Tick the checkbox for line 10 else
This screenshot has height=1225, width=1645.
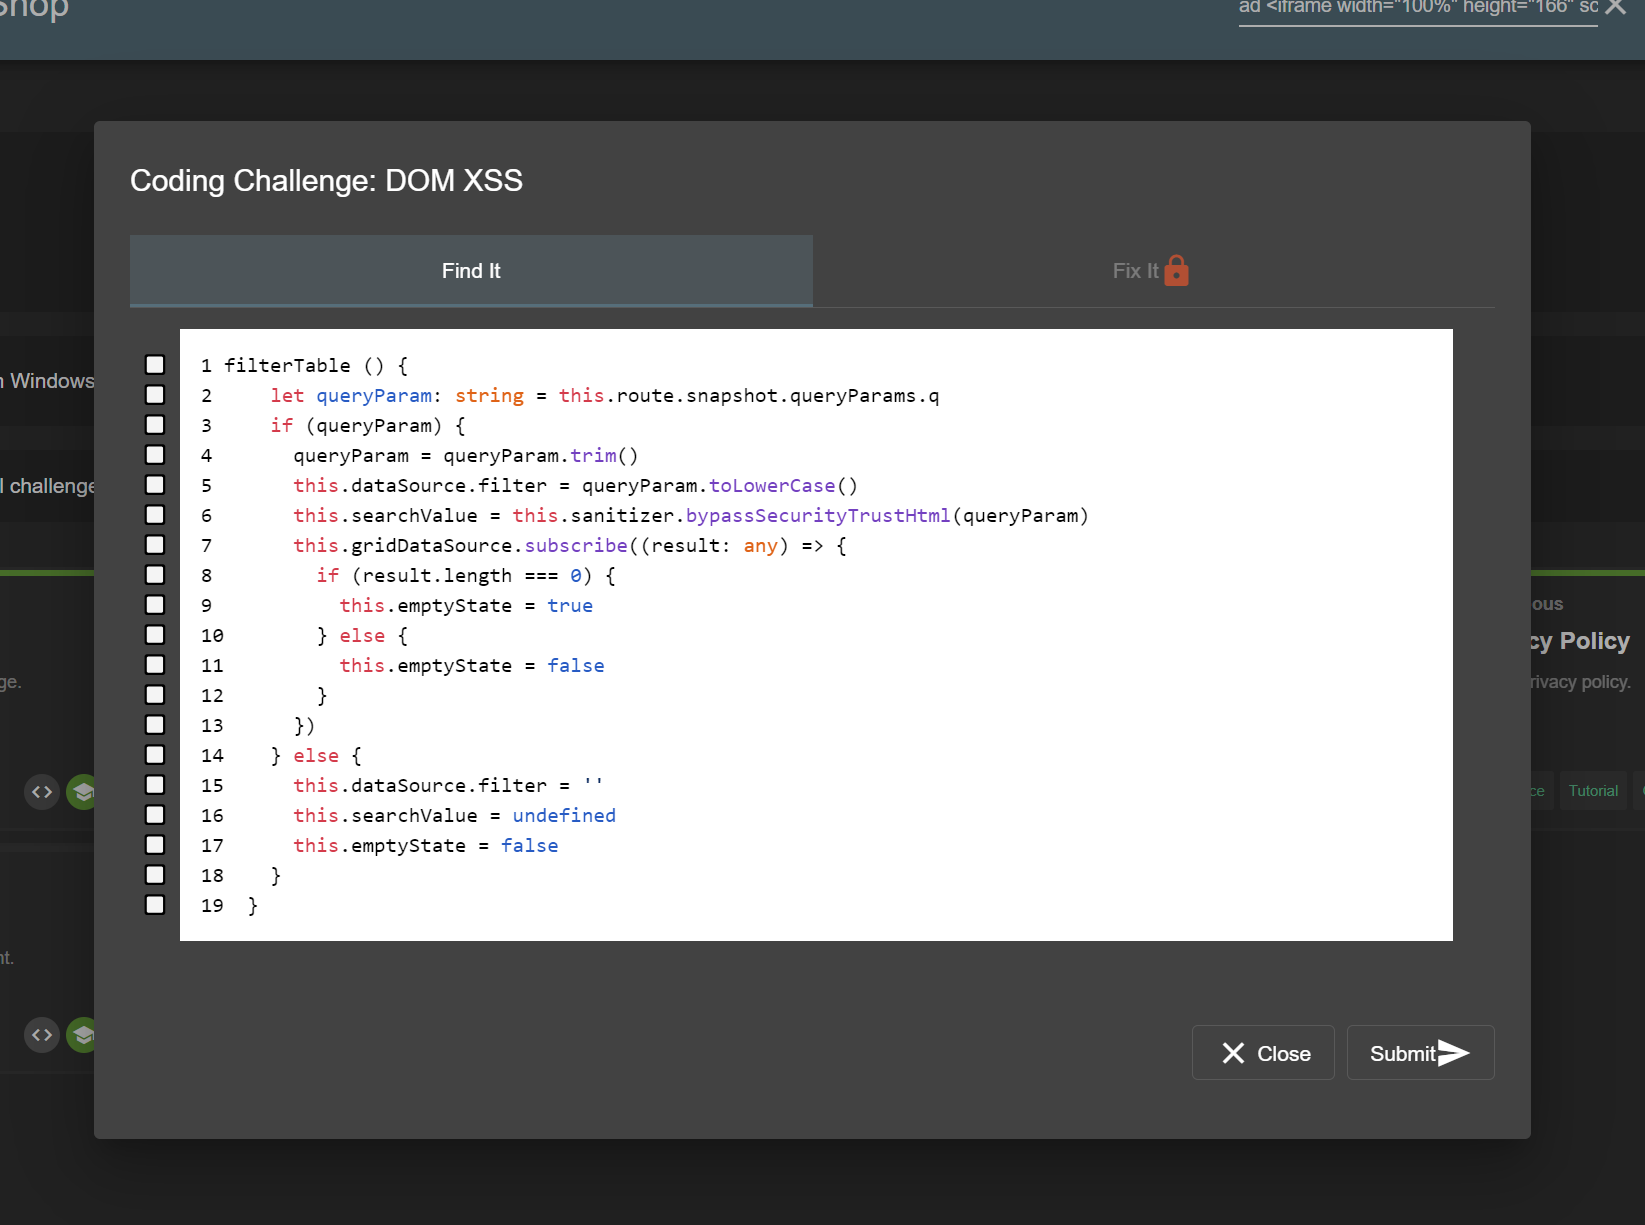[155, 635]
